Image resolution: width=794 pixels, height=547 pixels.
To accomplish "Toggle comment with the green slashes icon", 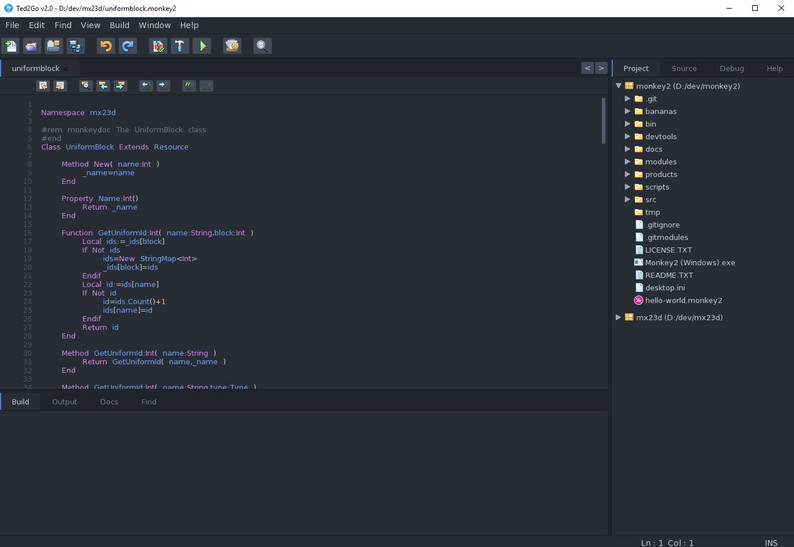I will point(188,86).
